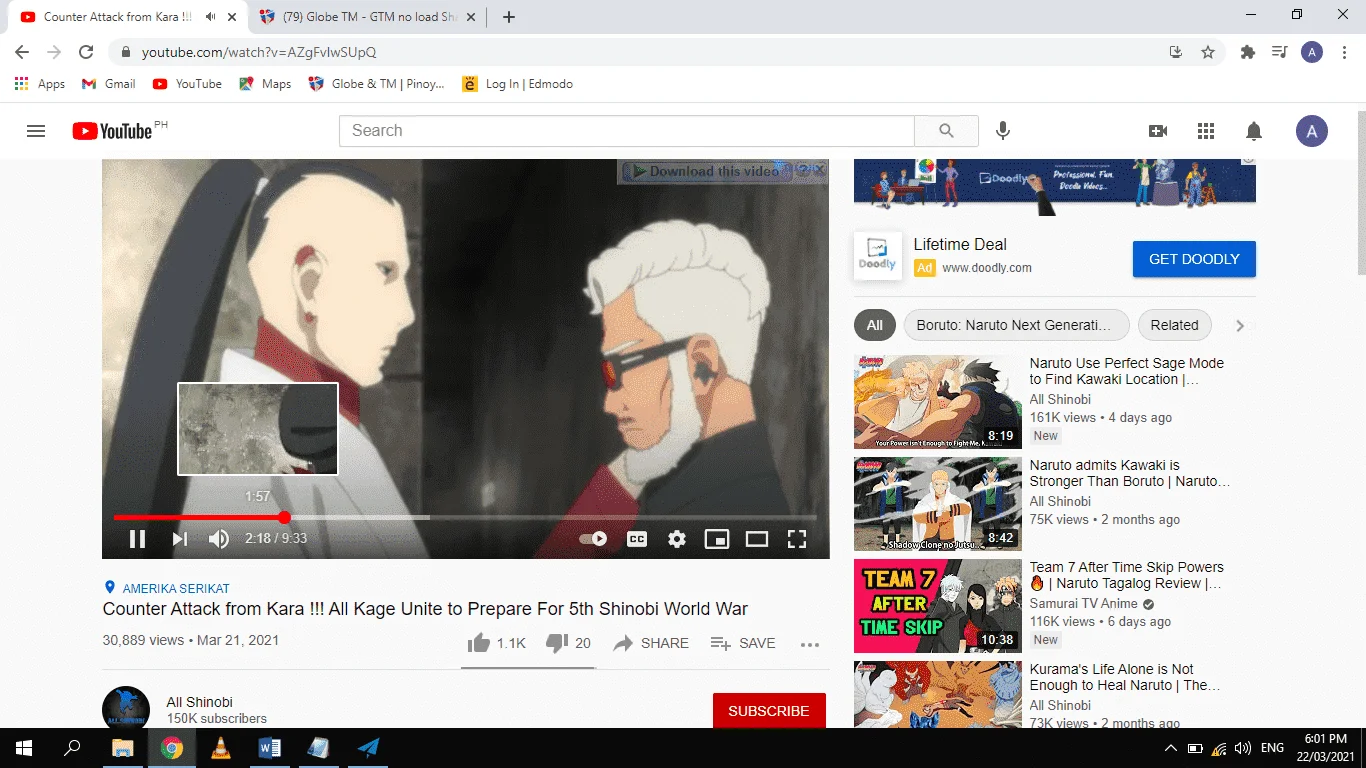This screenshot has height=768, width=1366.
Task: Open Telegram from the taskbar
Action: [368, 748]
